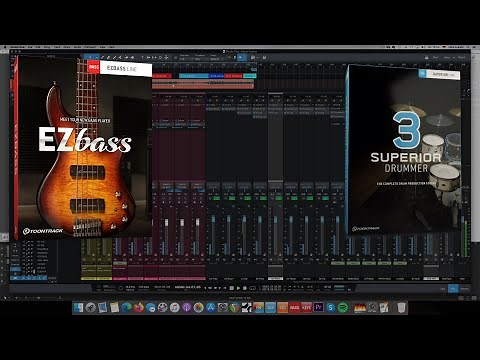
Task: Open Skype from the Dock
Action: click(x=330, y=307)
